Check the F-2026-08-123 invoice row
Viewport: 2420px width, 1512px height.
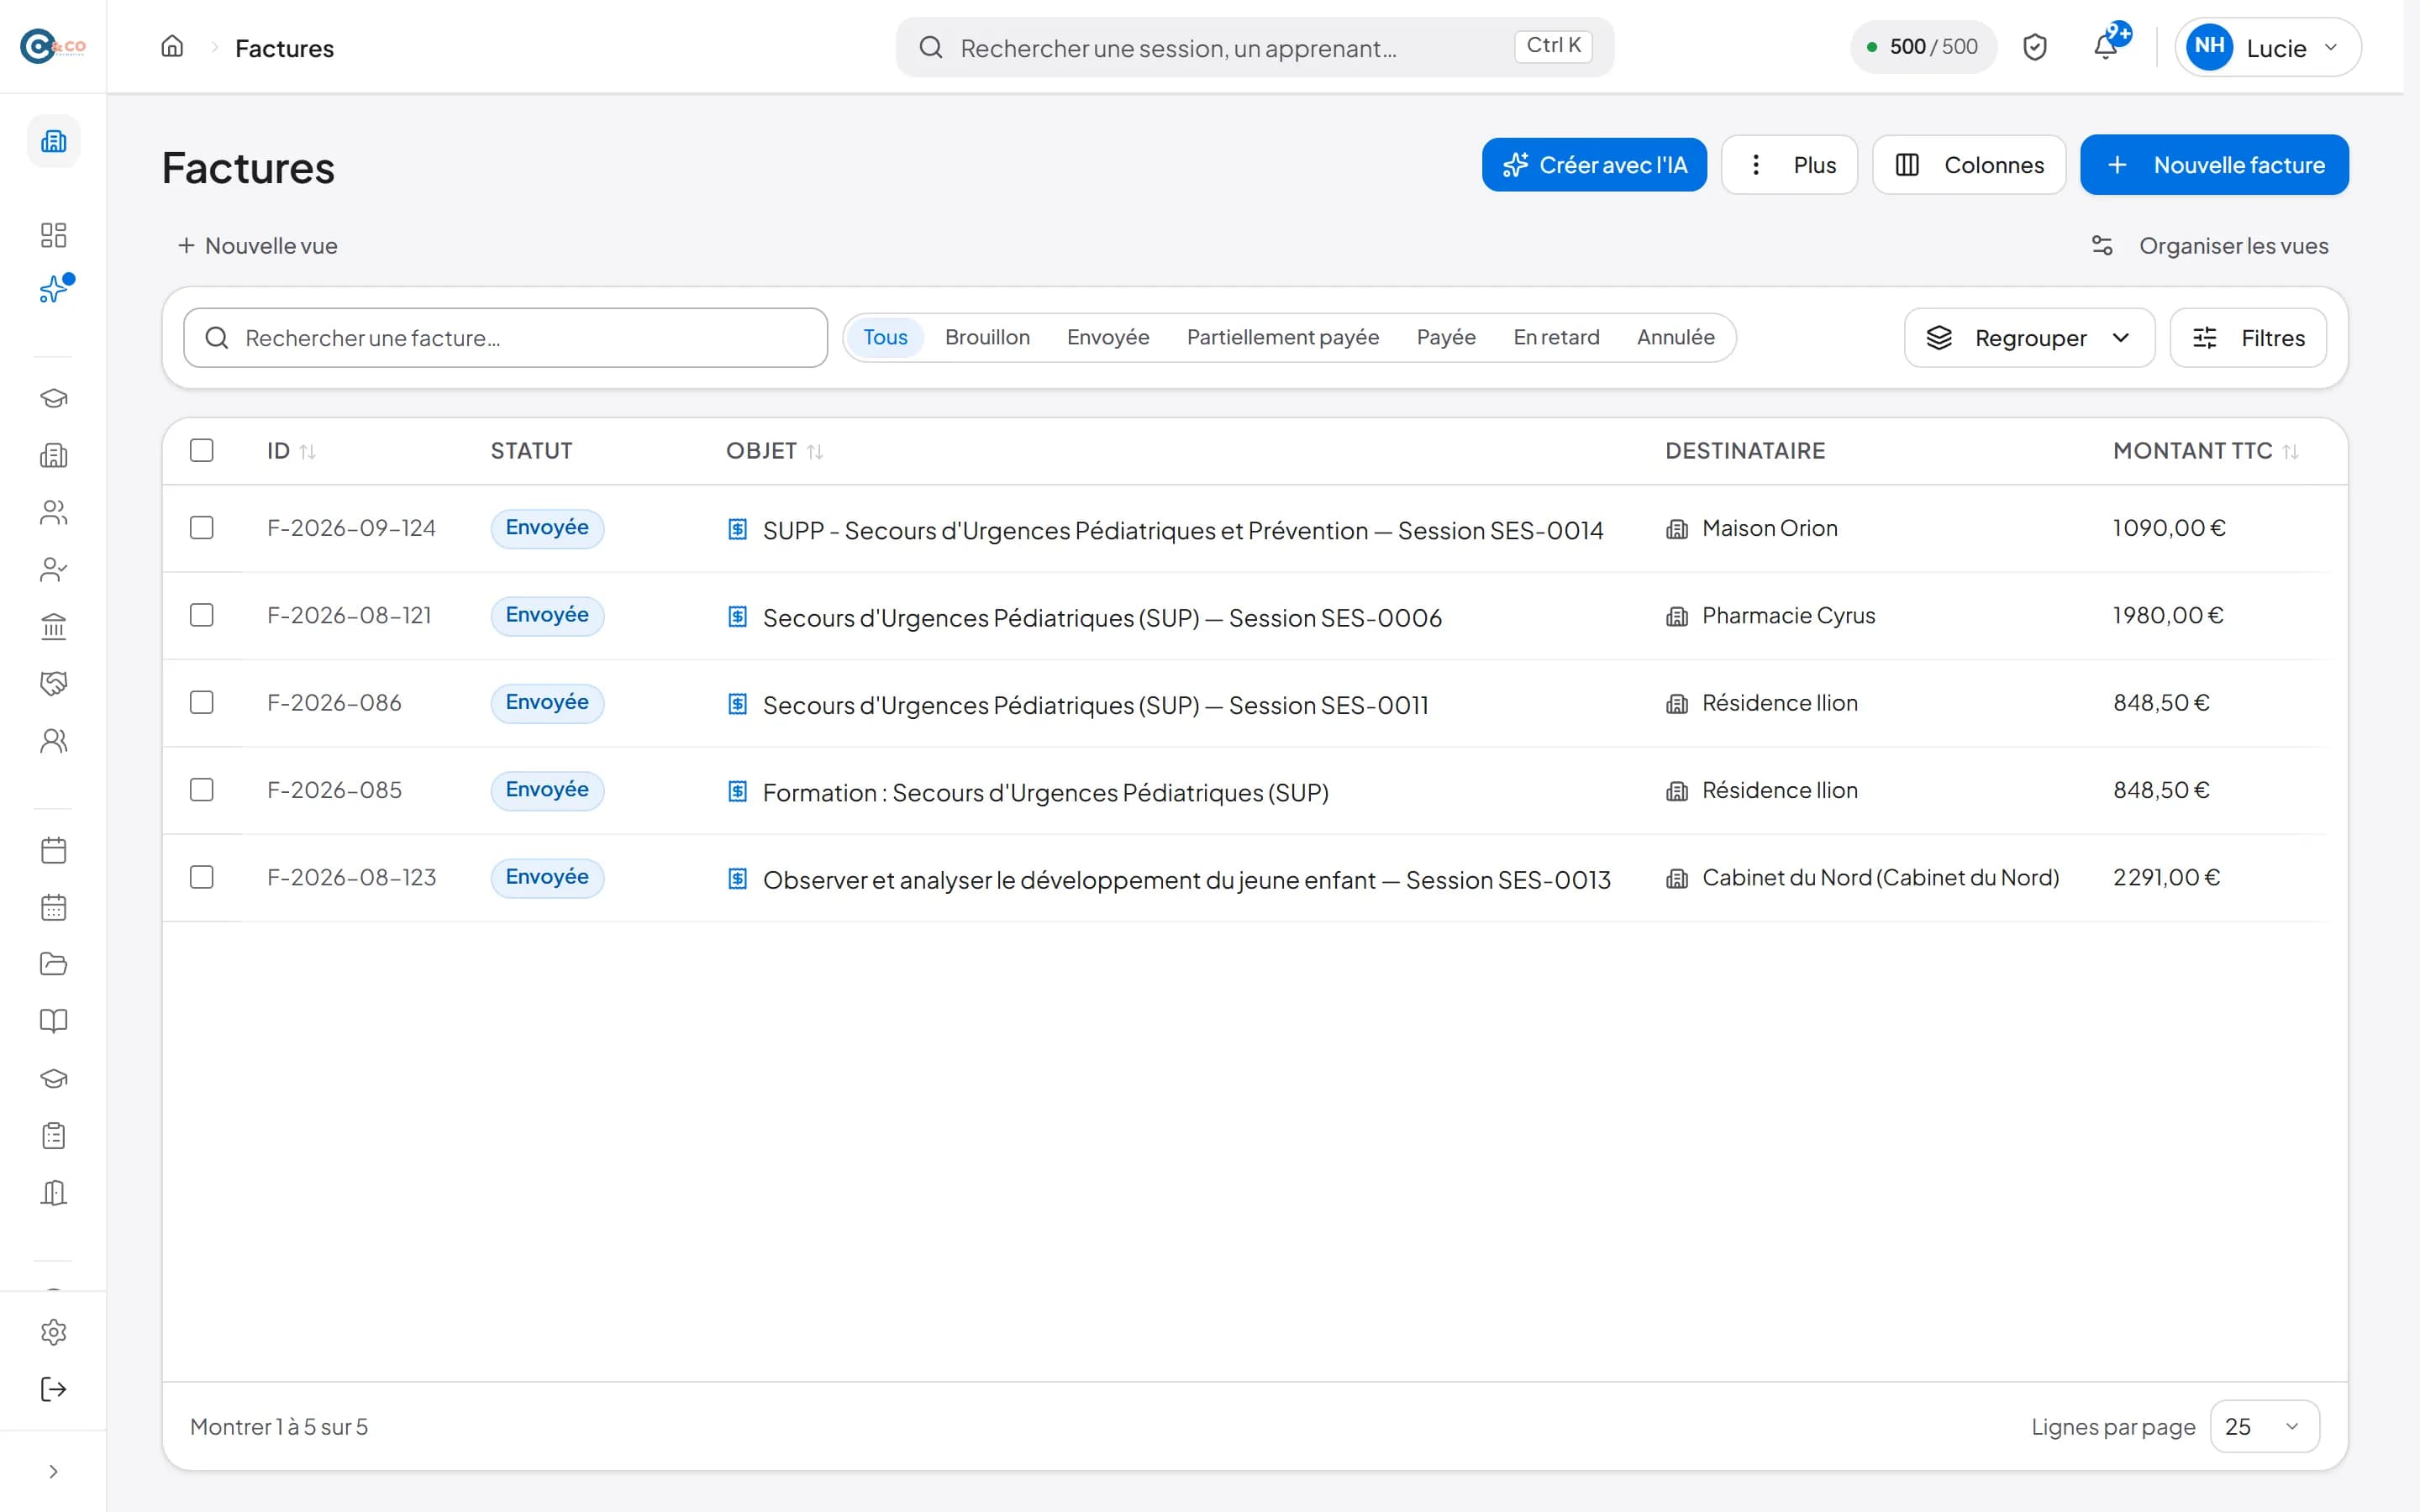[202, 876]
